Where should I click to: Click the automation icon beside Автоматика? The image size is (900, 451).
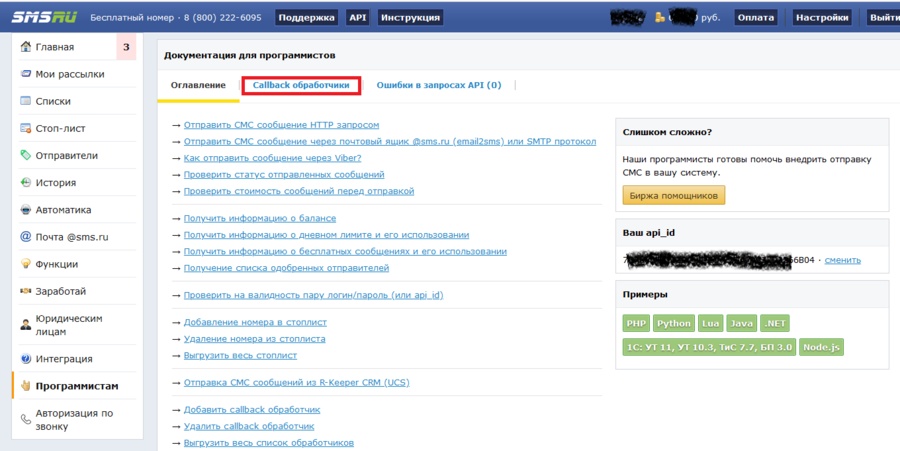pos(25,210)
